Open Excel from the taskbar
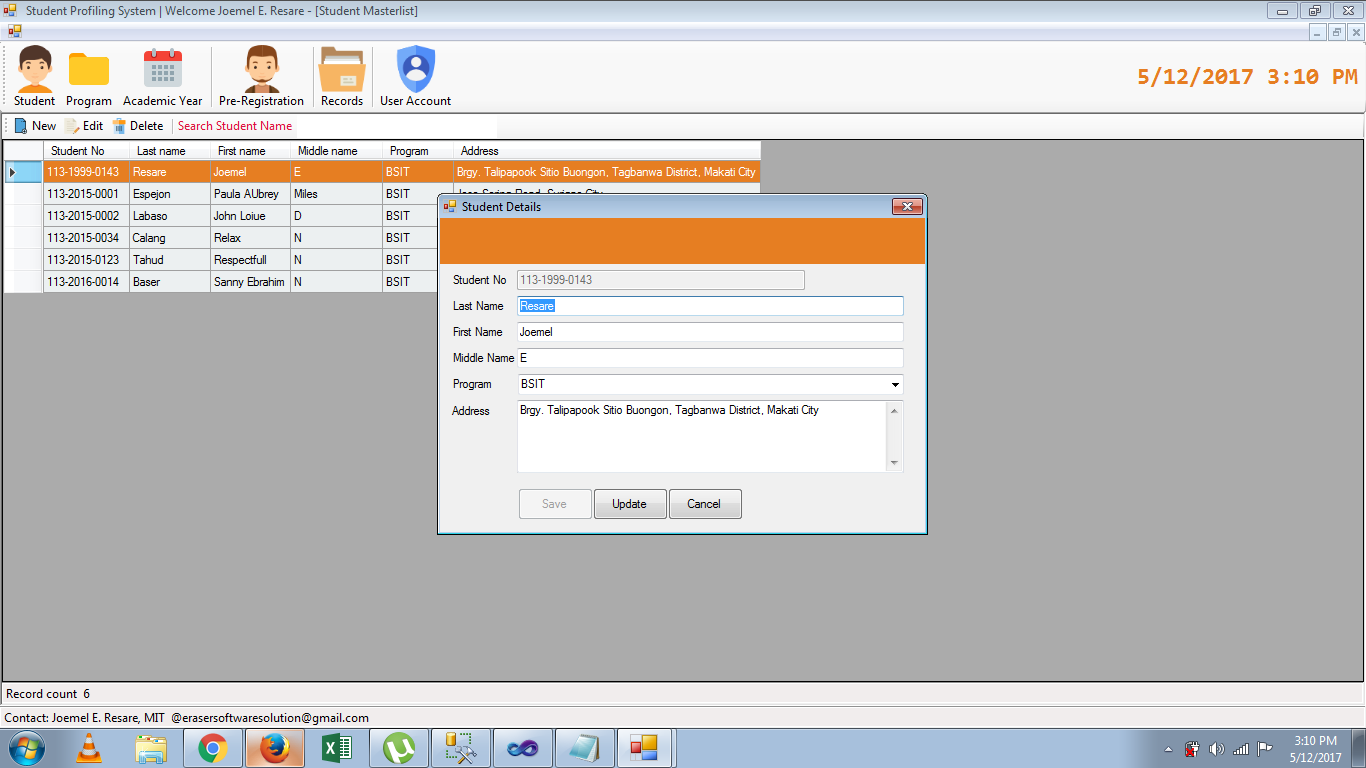 [336, 747]
